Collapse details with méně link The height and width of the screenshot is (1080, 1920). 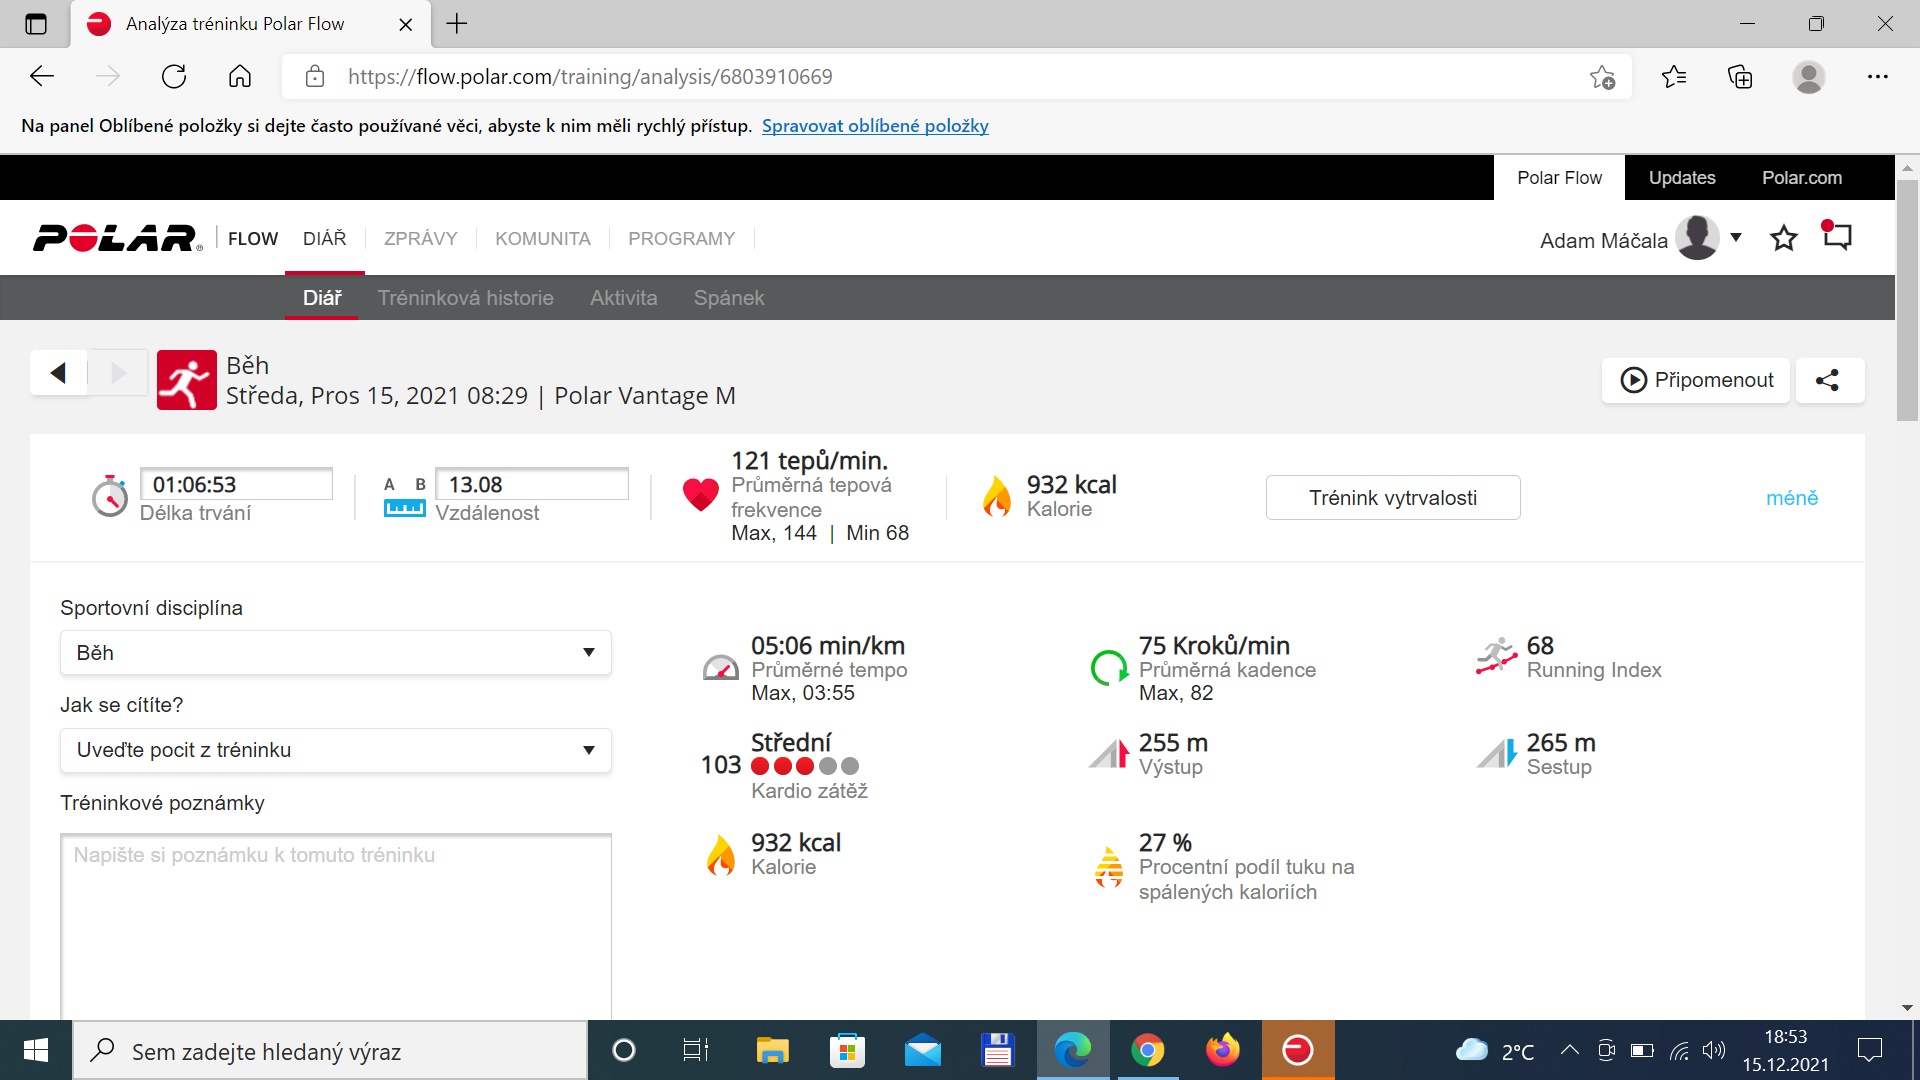[x=1791, y=498]
